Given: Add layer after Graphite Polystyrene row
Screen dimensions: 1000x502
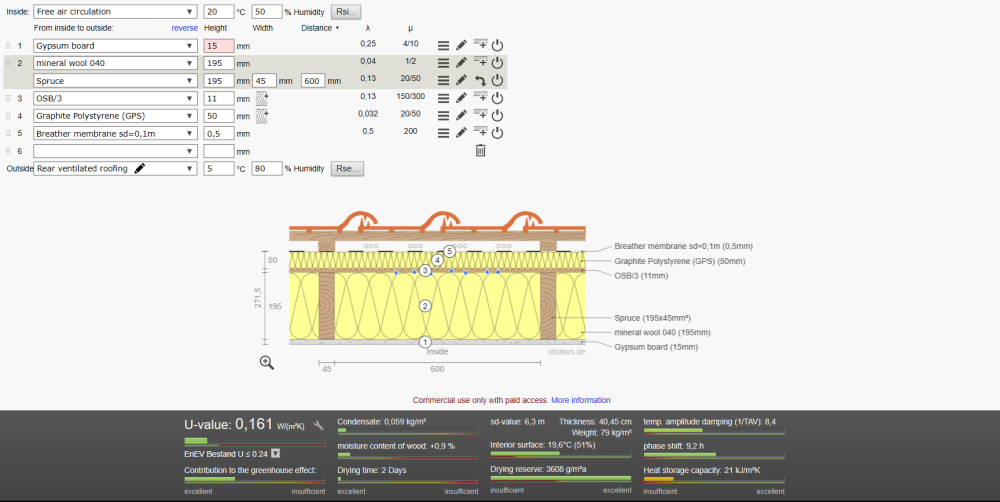Looking at the screenshot, I should [x=480, y=115].
